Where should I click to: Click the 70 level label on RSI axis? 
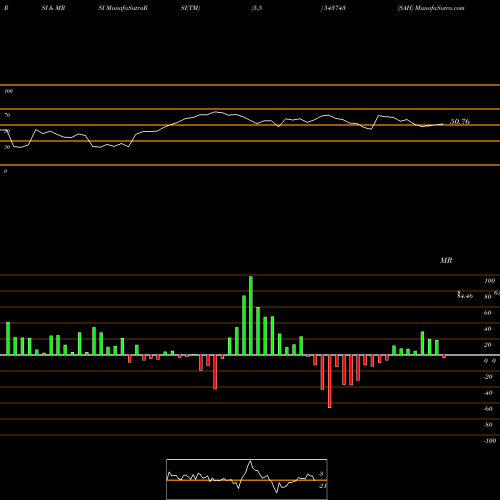(7, 115)
